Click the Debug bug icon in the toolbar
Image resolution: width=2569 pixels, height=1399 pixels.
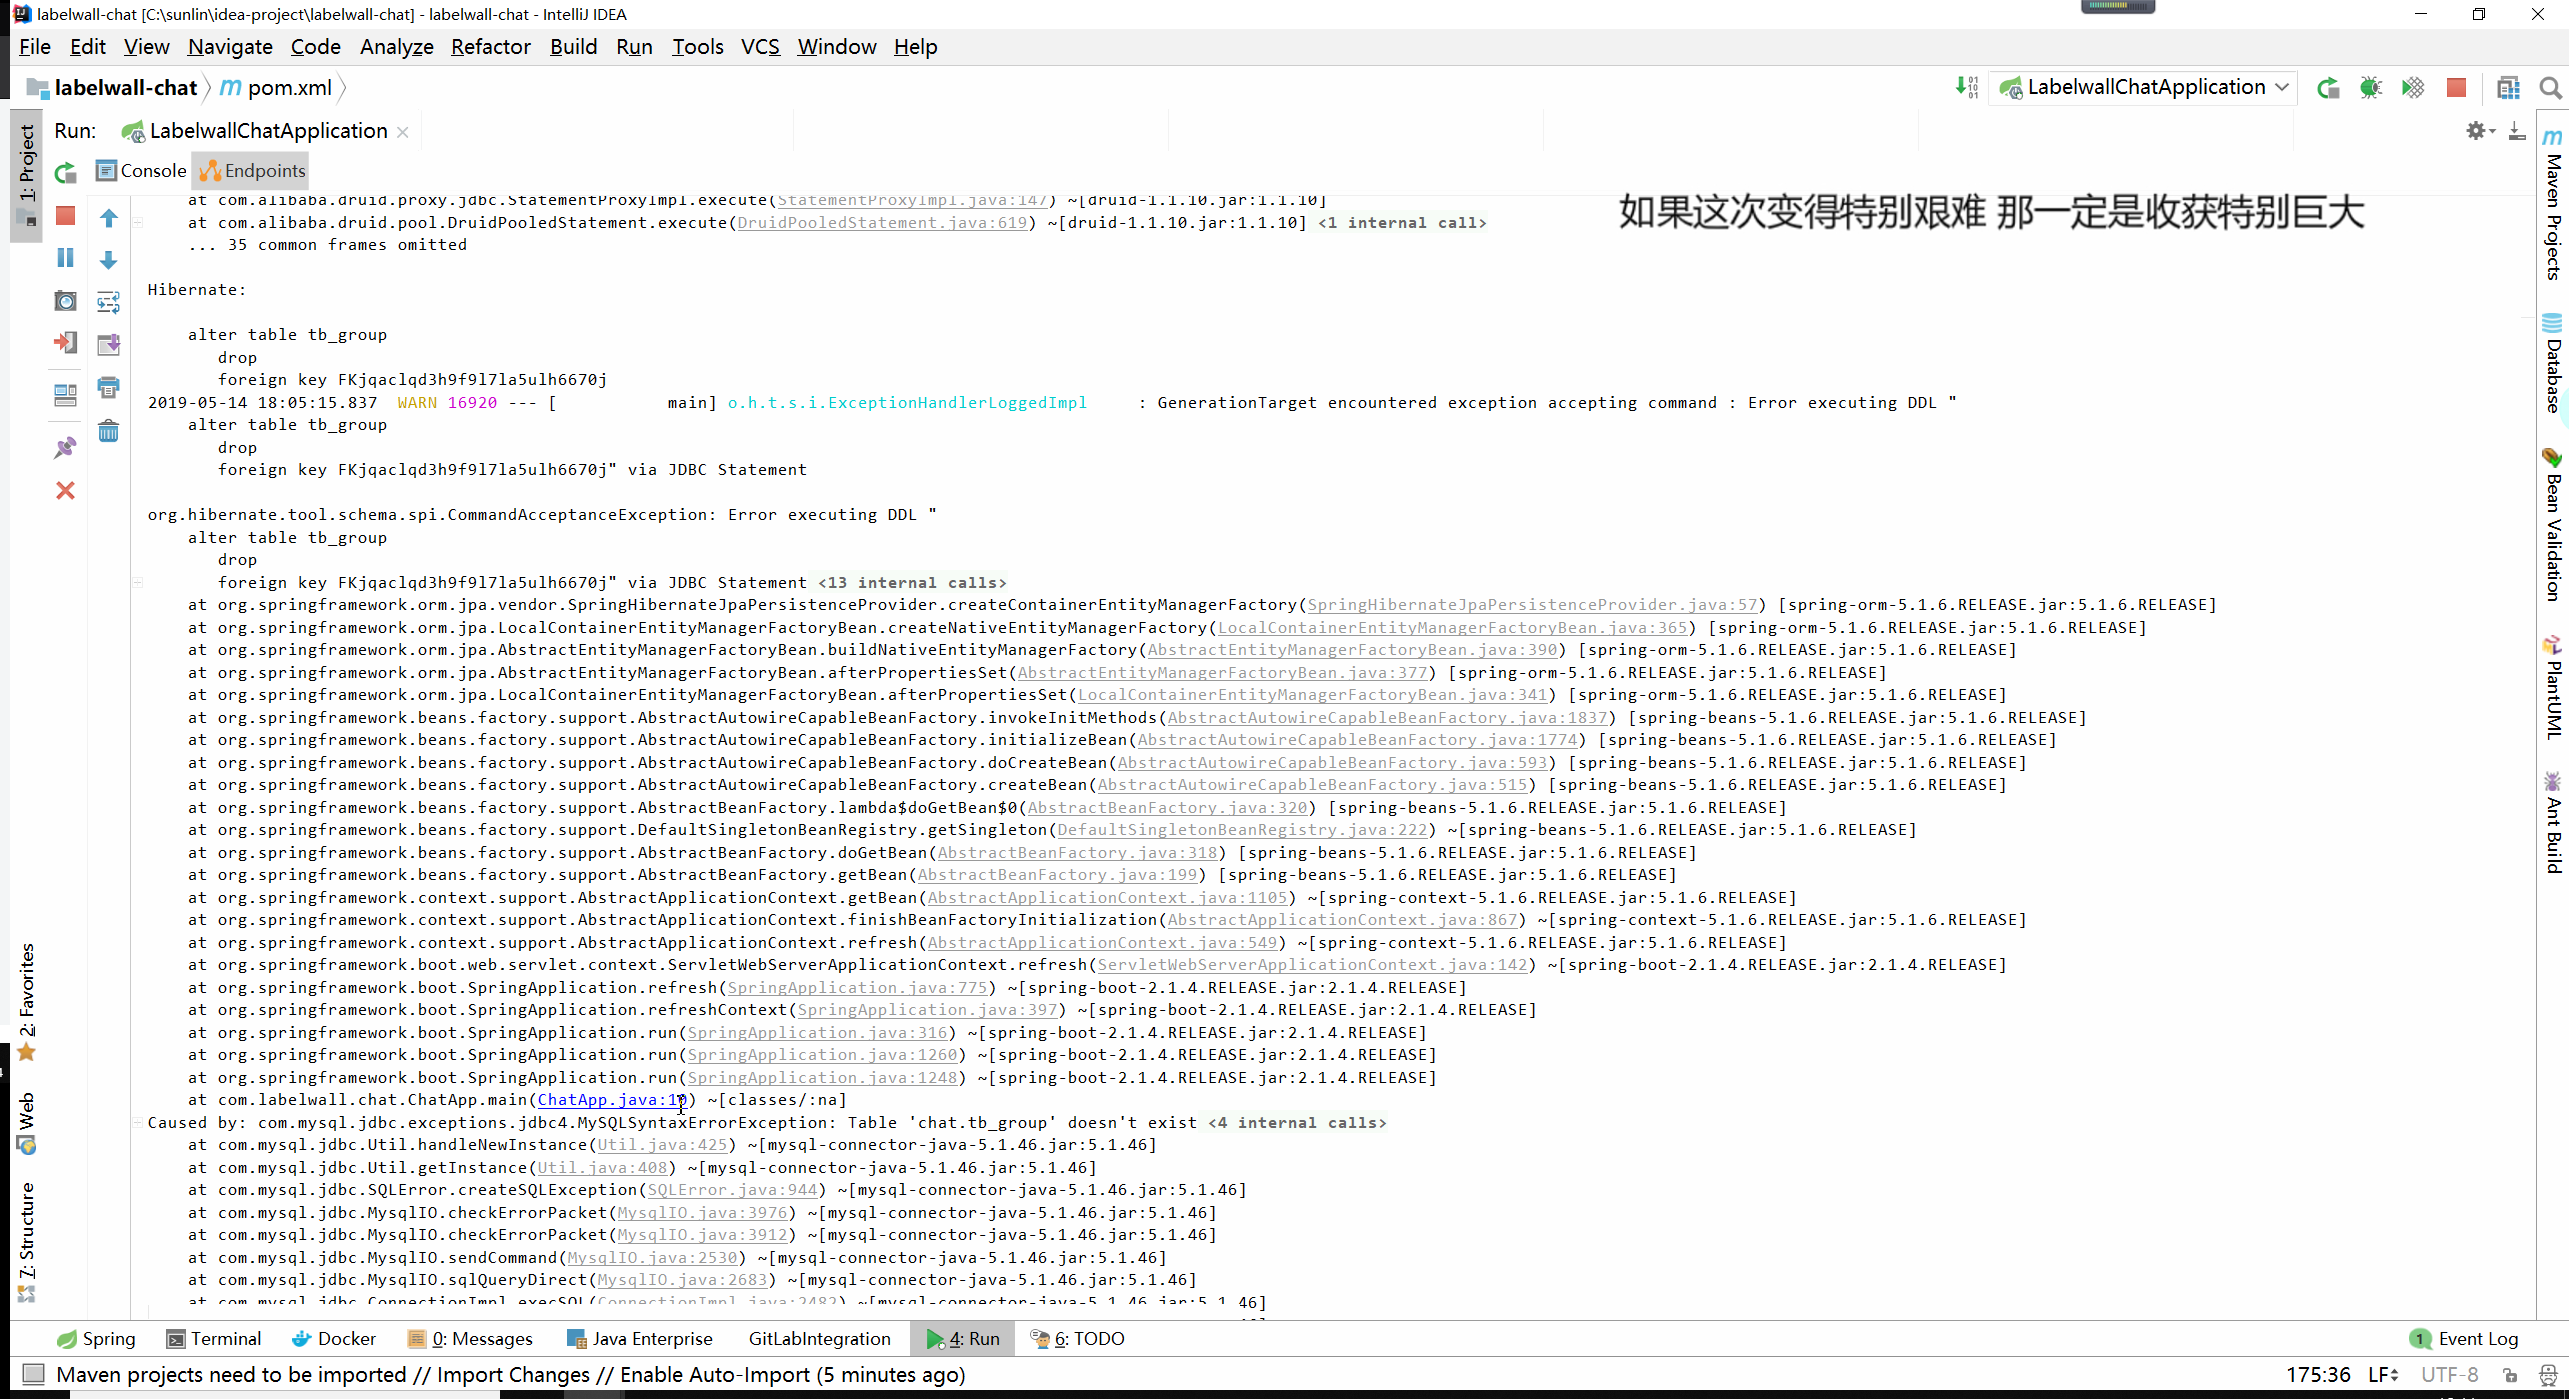(x=2370, y=88)
